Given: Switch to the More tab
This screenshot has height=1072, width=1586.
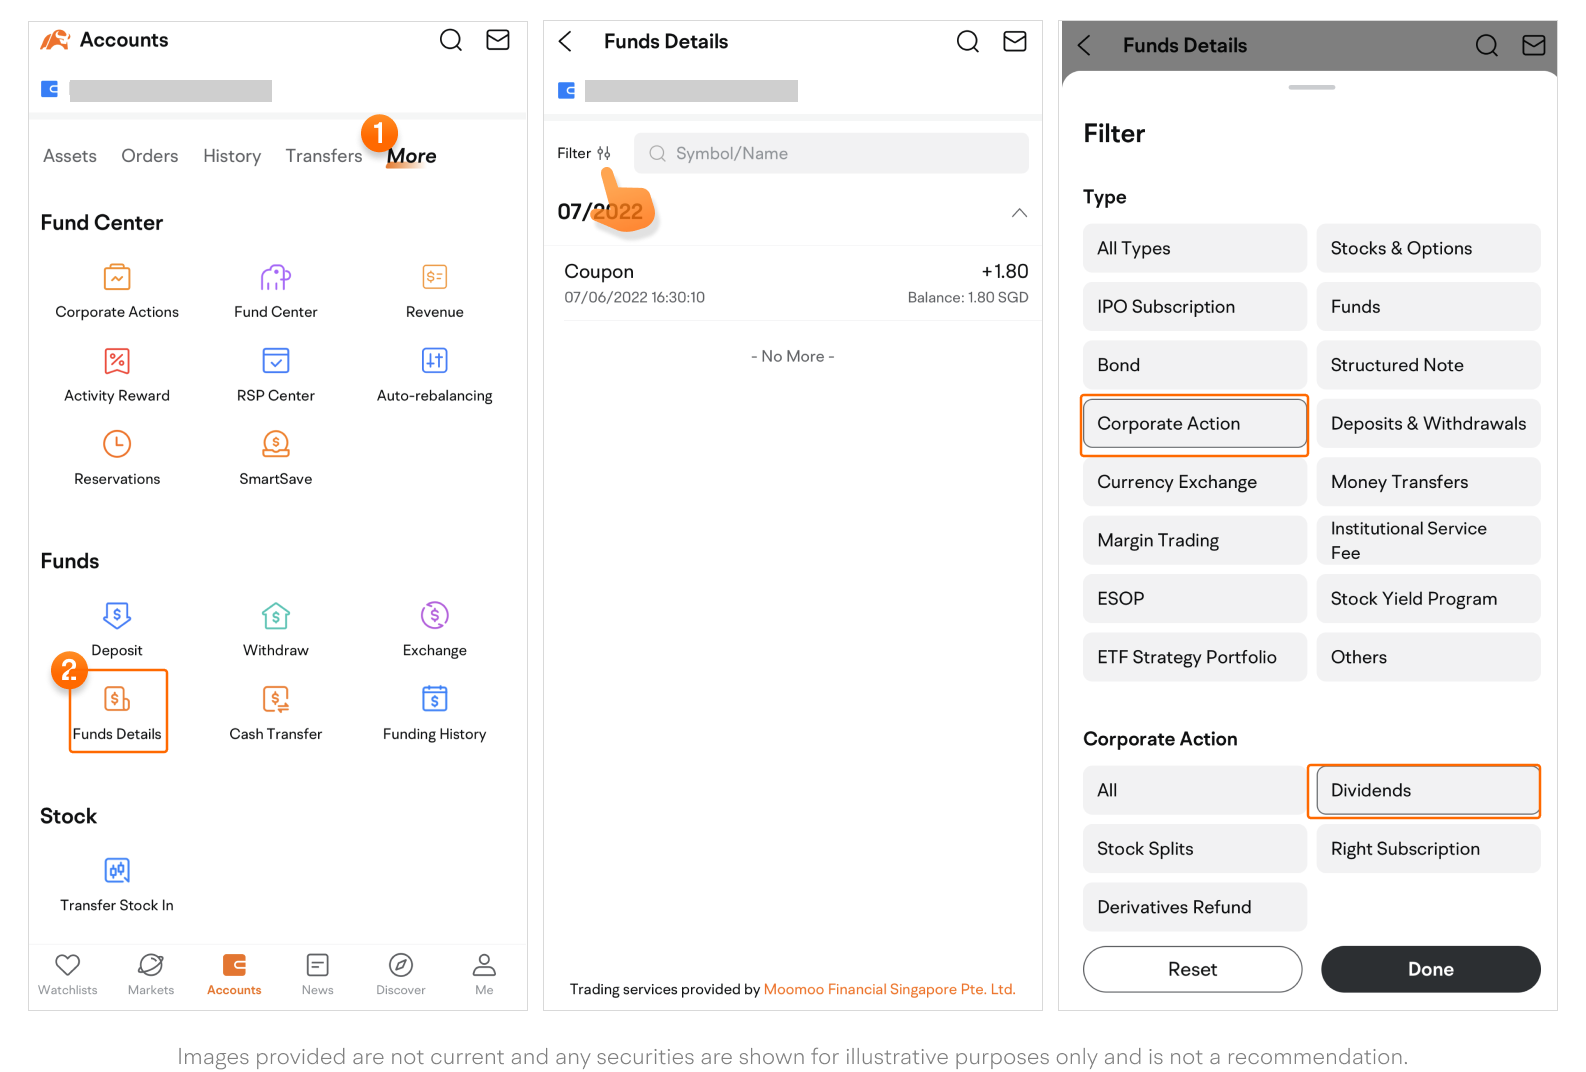Looking at the screenshot, I should pyautogui.click(x=411, y=156).
